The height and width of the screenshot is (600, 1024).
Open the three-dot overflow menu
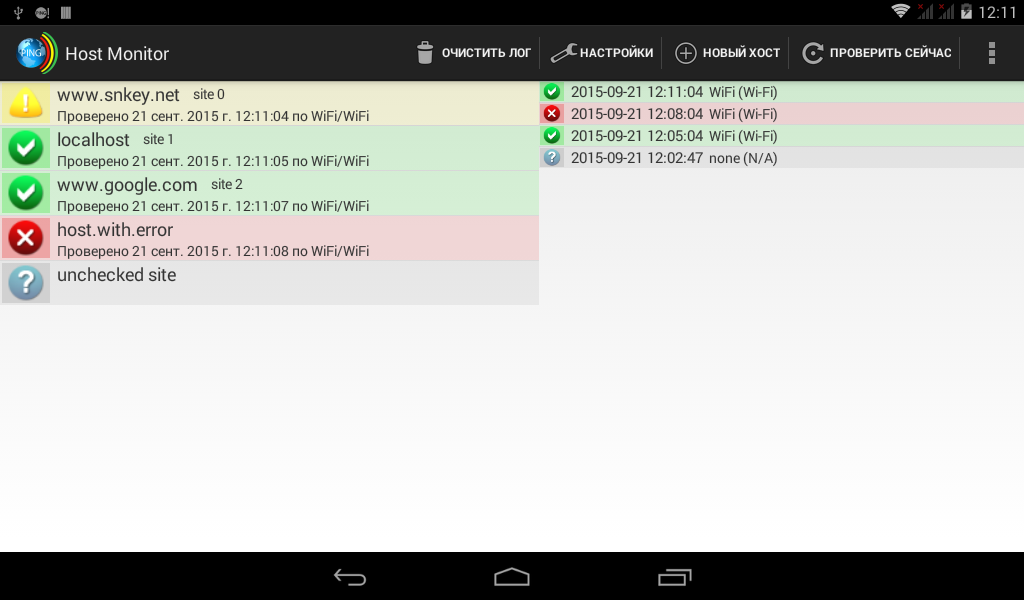click(x=991, y=53)
